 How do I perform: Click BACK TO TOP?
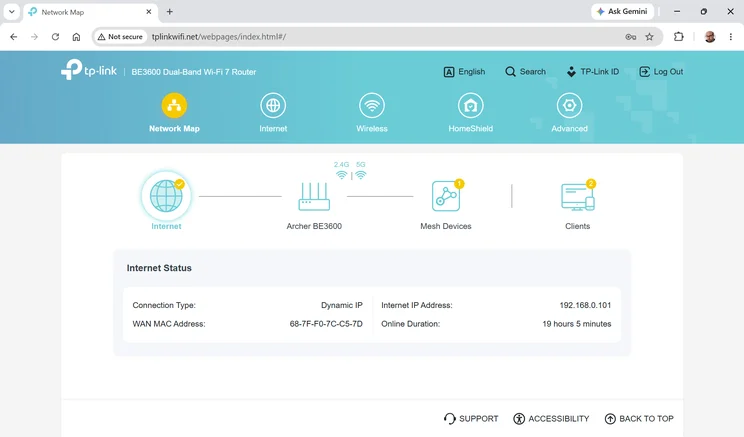[639, 418]
